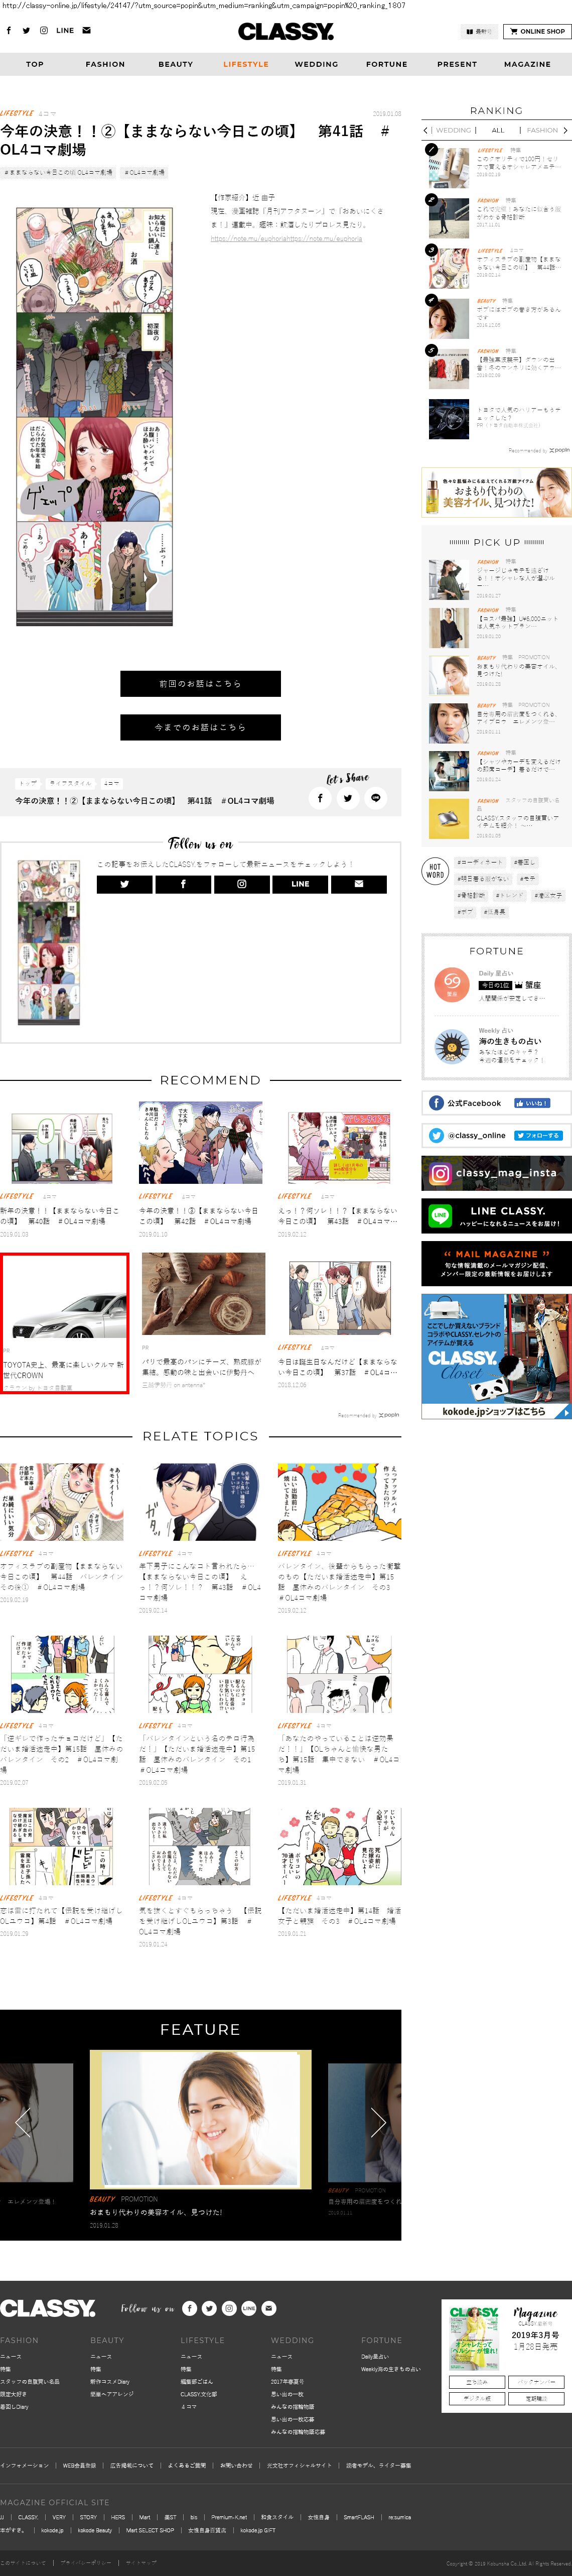Open classy_mag_insta Instagram banner
This screenshot has height=2576, width=572.
pyautogui.click(x=496, y=1173)
